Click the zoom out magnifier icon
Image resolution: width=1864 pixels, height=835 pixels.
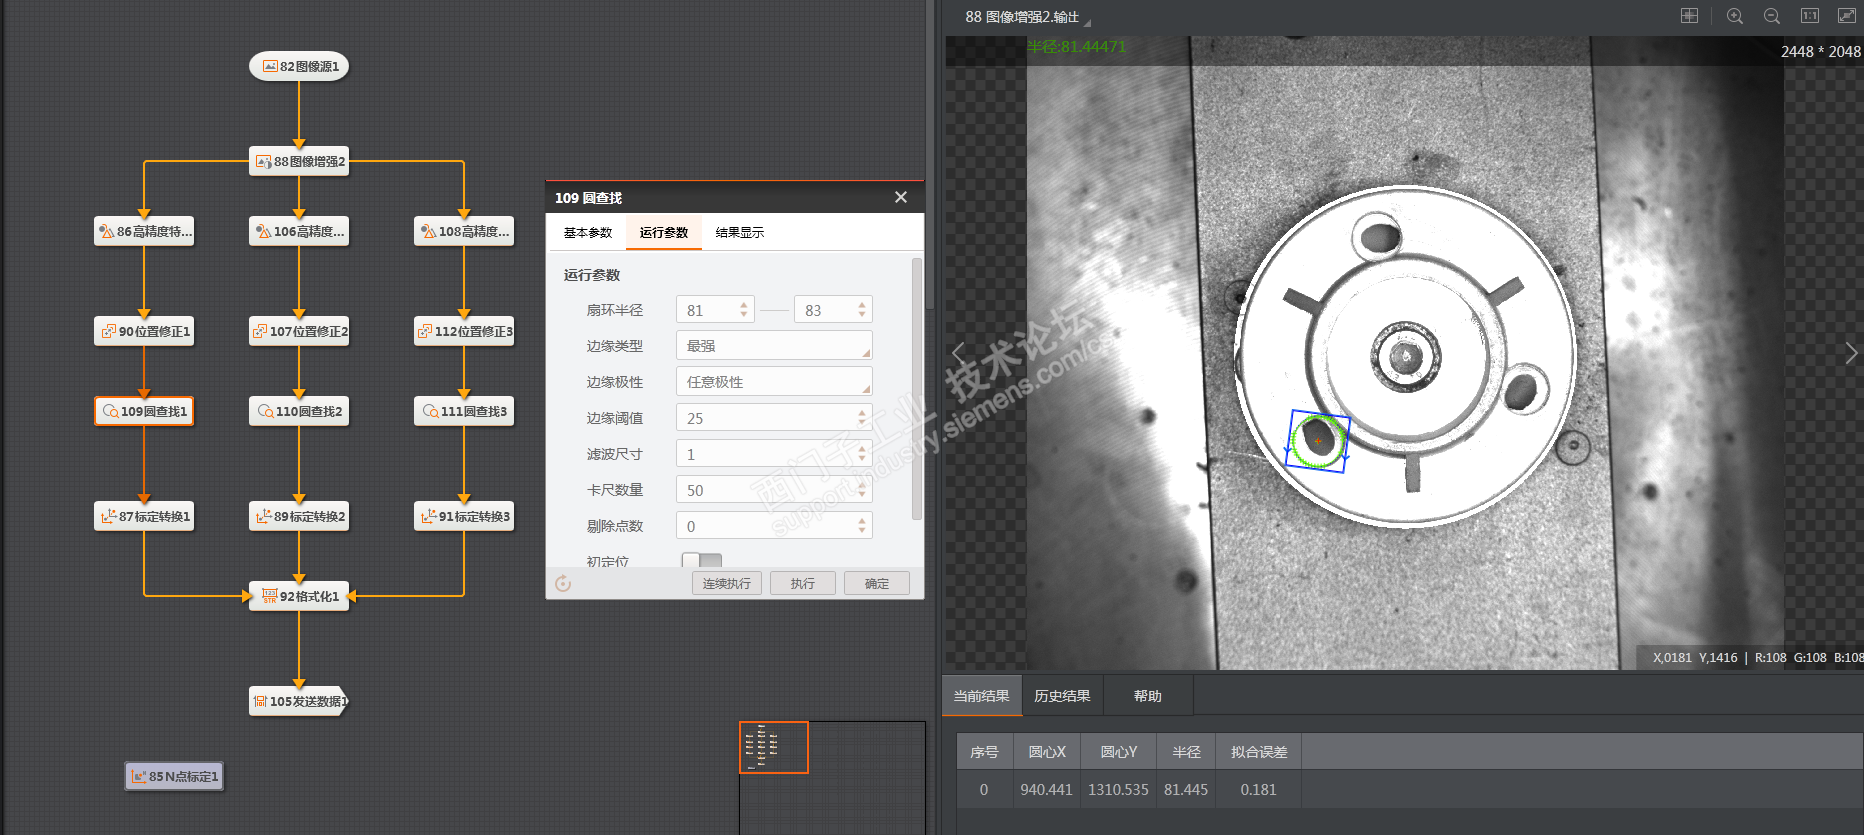coord(1772,16)
